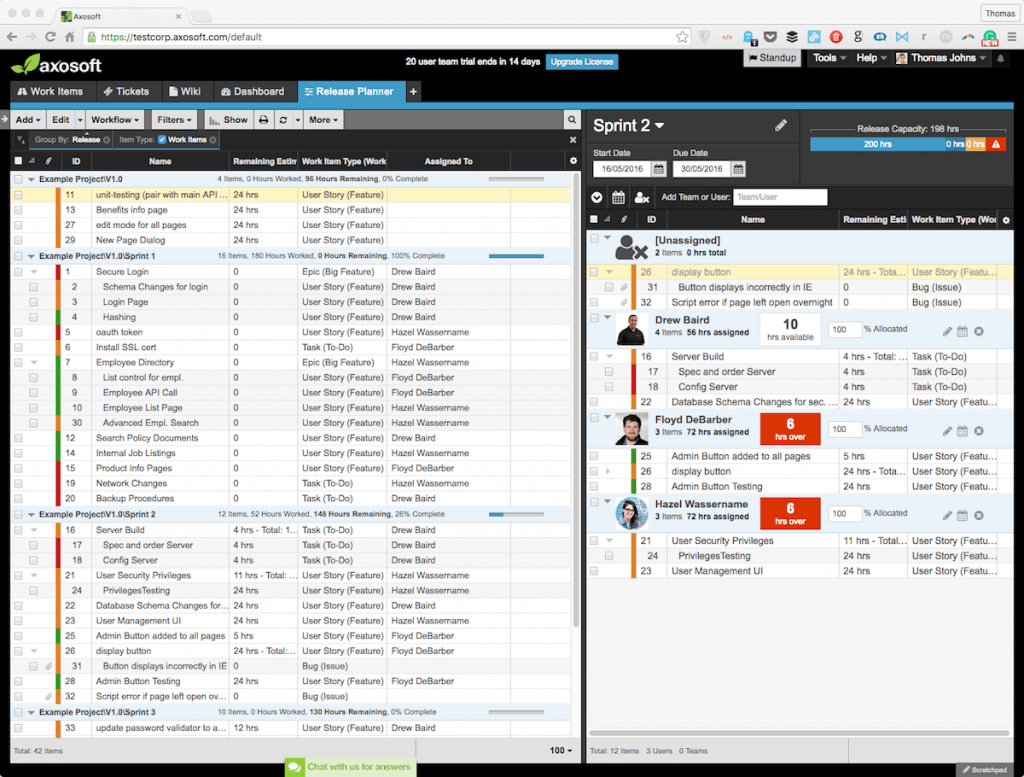The width and height of the screenshot is (1024, 777).
Task: Click the Refresh icon next to Print
Action: coord(282,119)
